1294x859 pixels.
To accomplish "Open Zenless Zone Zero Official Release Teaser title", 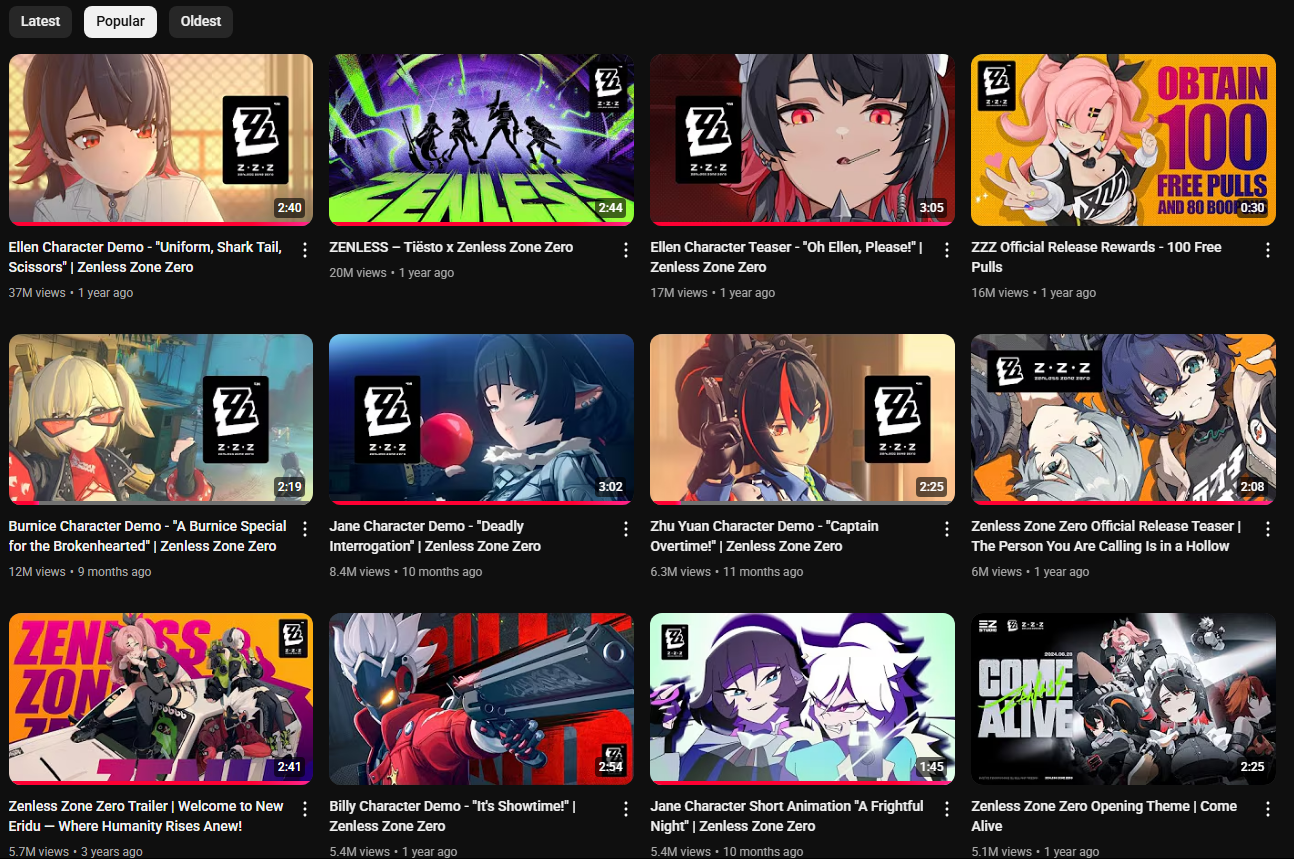I will (x=1106, y=536).
